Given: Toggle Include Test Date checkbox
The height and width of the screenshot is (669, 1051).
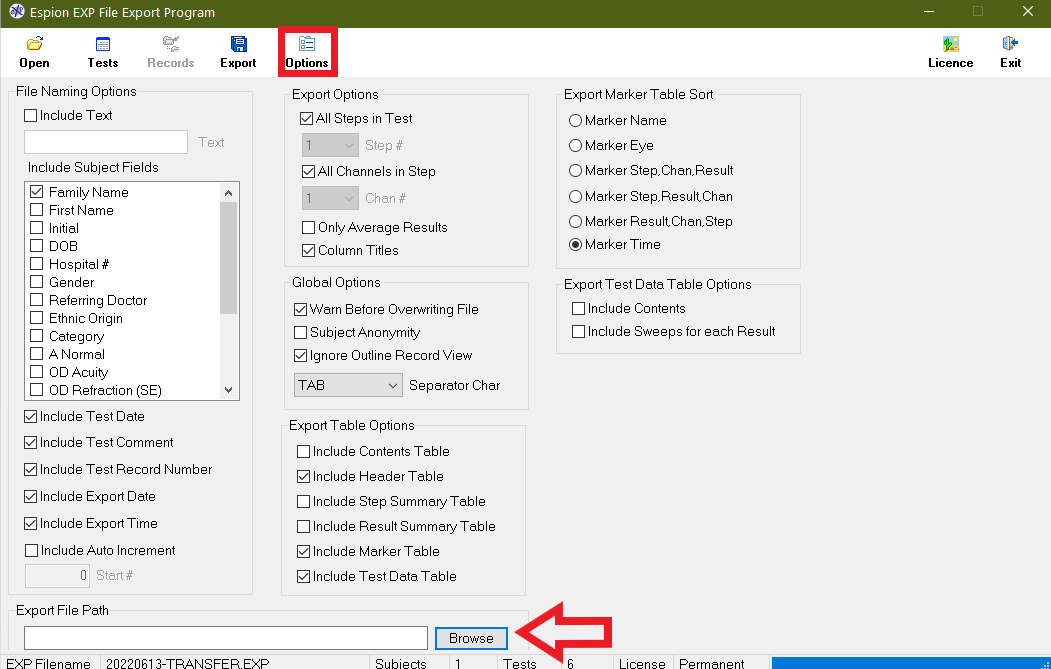Looking at the screenshot, I should (x=31, y=416).
